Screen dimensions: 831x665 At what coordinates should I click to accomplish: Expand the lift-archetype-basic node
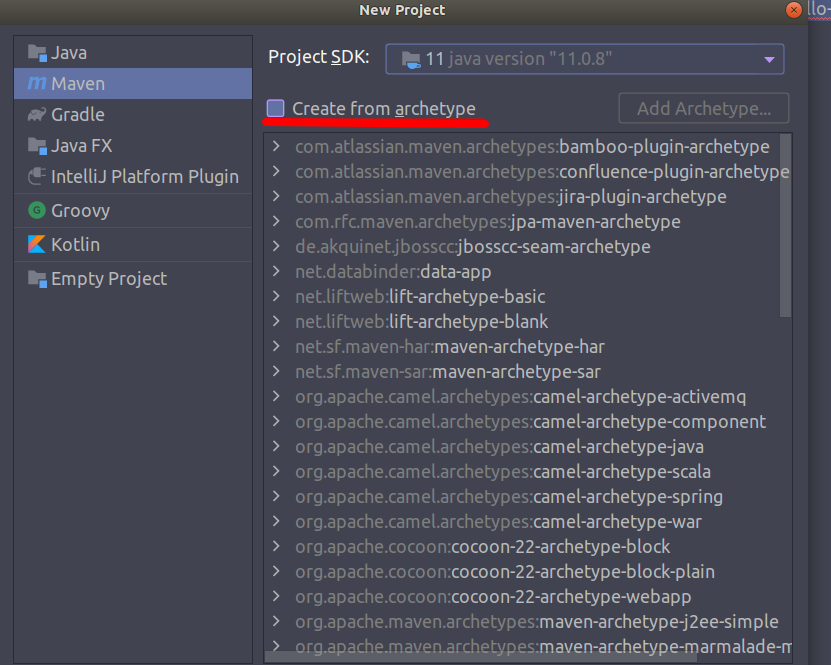(276, 296)
